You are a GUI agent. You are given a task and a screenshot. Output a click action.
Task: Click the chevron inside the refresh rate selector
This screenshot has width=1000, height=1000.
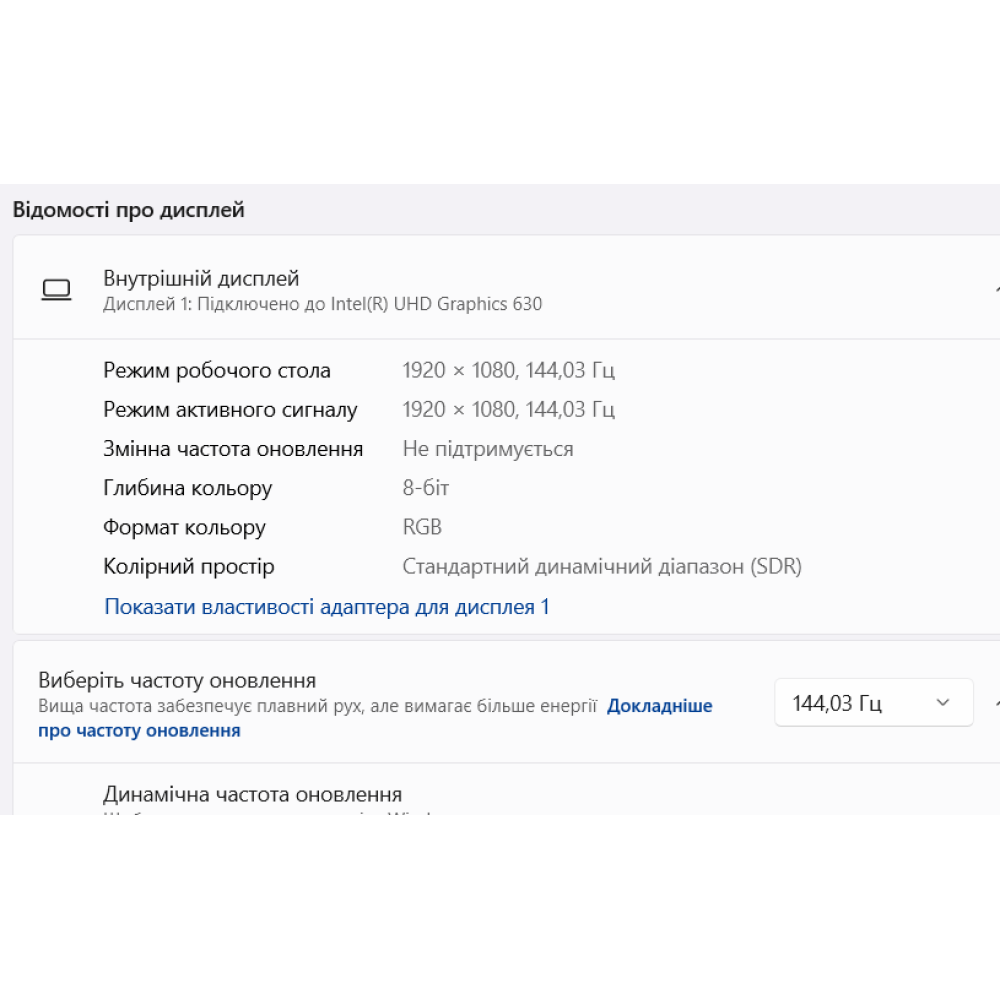(941, 702)
